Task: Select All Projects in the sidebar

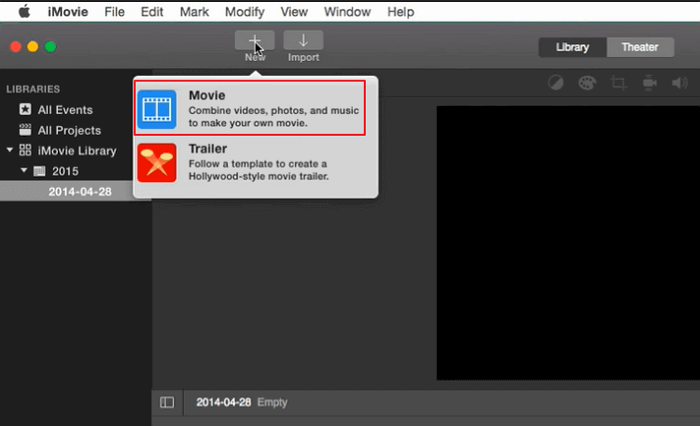Action: [x=69, y=130]
